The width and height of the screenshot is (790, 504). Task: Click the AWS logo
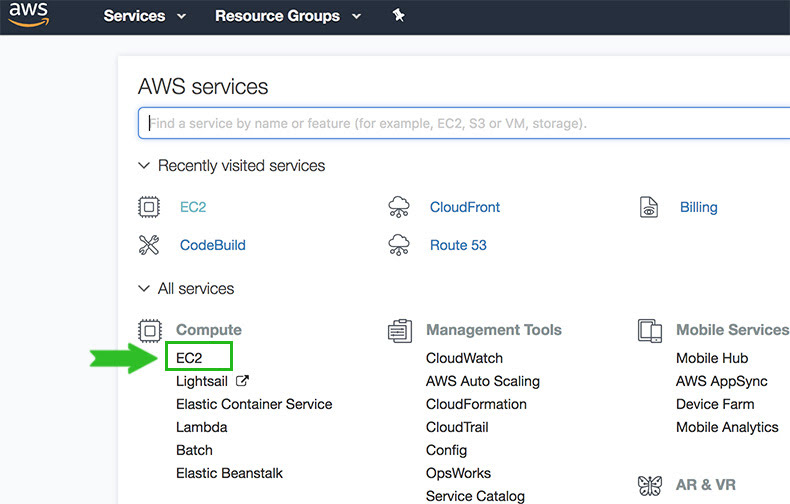(x=29, y=16)
